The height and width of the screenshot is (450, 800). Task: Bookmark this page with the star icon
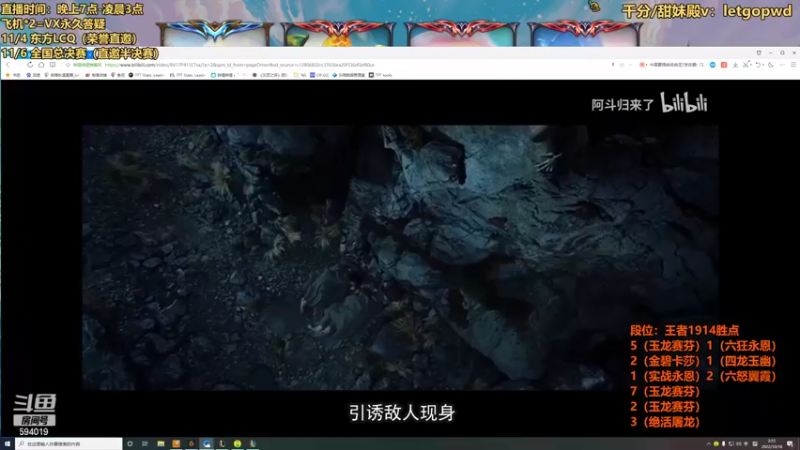[x=67, y=65]
